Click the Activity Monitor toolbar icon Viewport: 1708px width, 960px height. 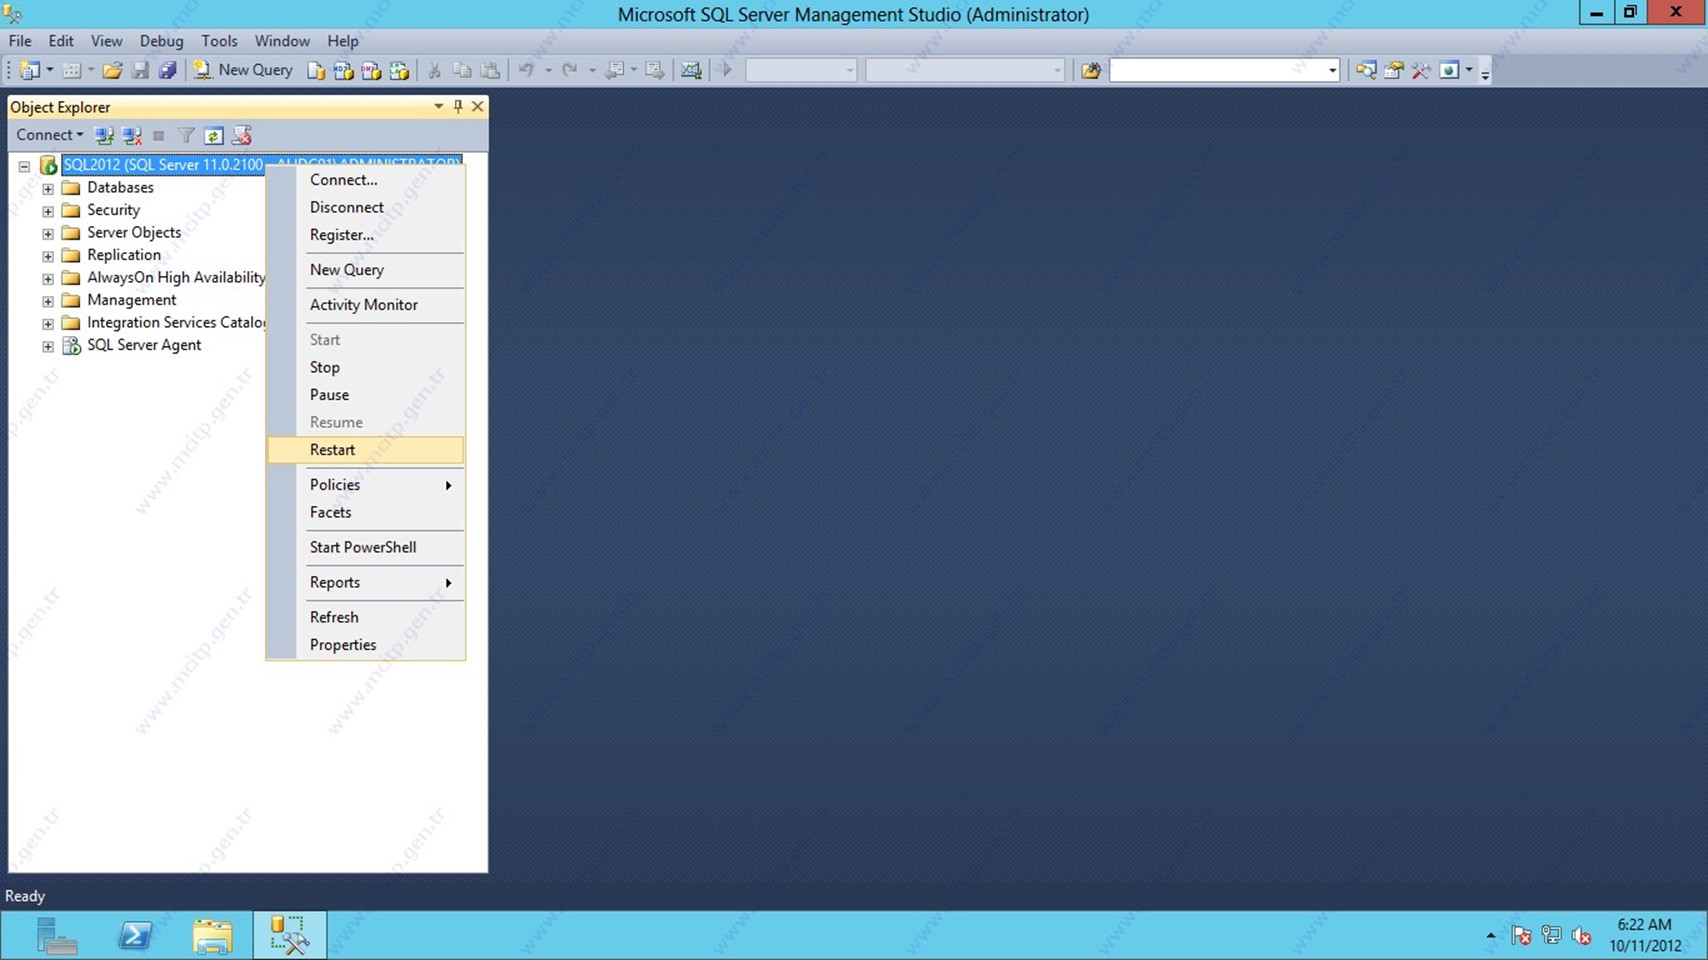pos(691,70)
